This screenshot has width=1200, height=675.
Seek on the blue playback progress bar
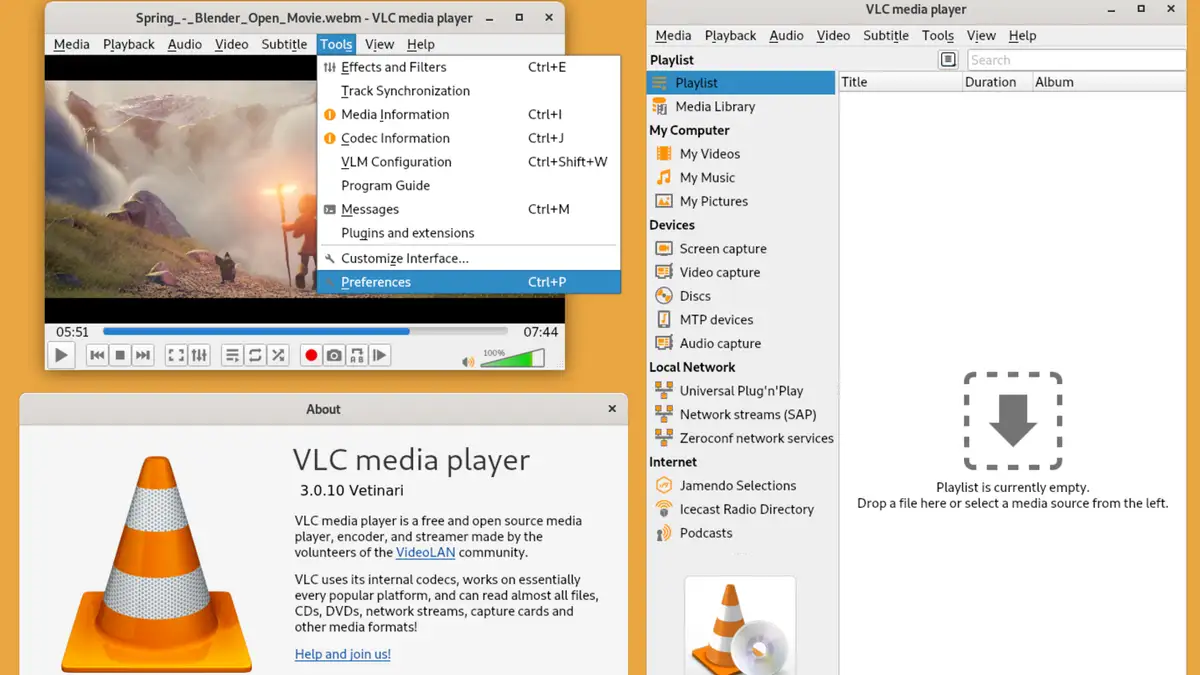(x=305, y=331)
